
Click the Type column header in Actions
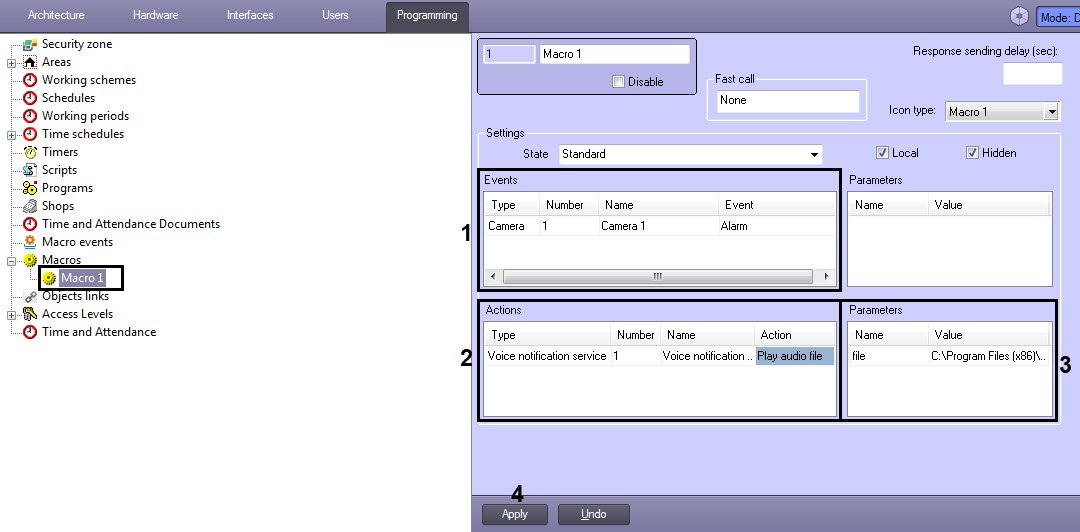[x=548, y=335]
